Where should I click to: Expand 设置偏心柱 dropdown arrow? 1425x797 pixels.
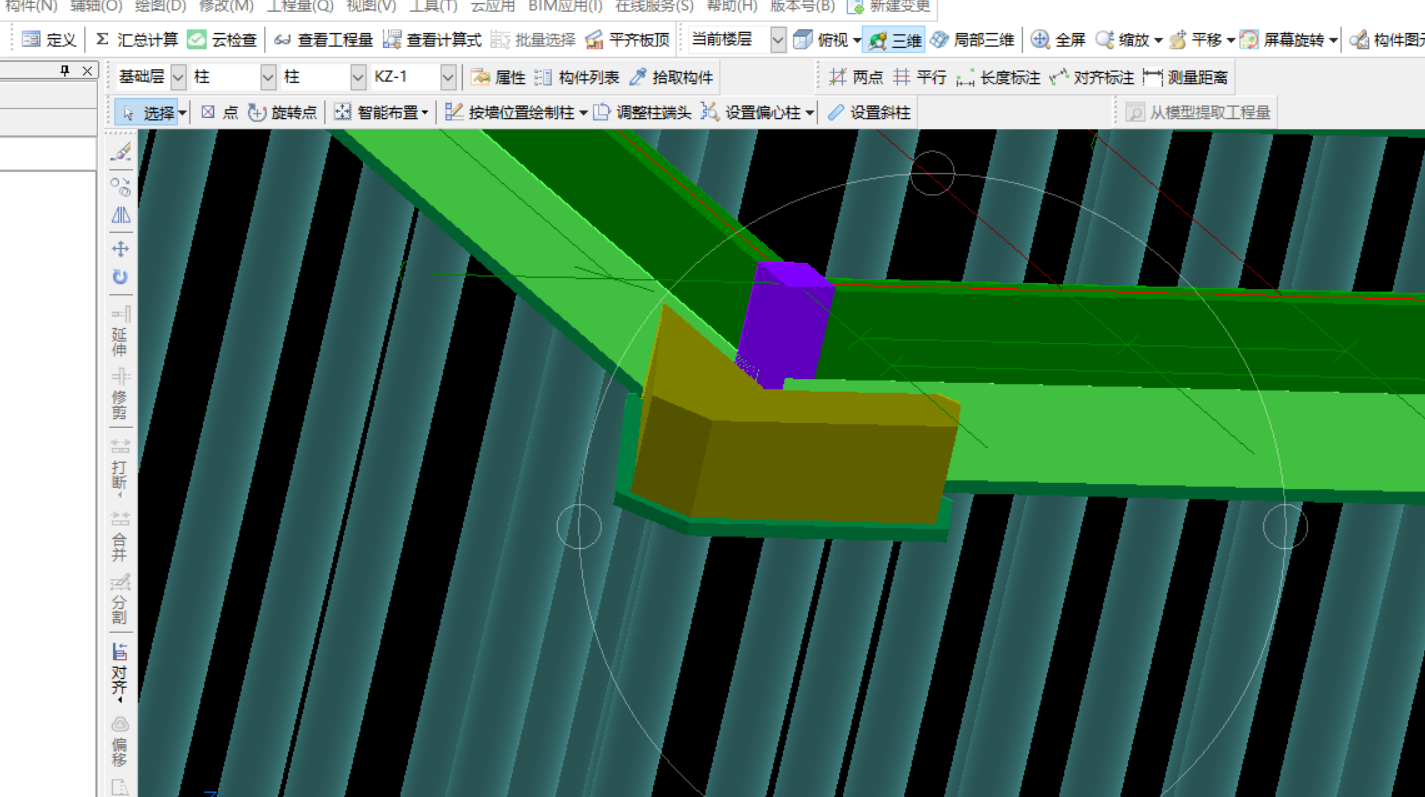click(809, 114)
